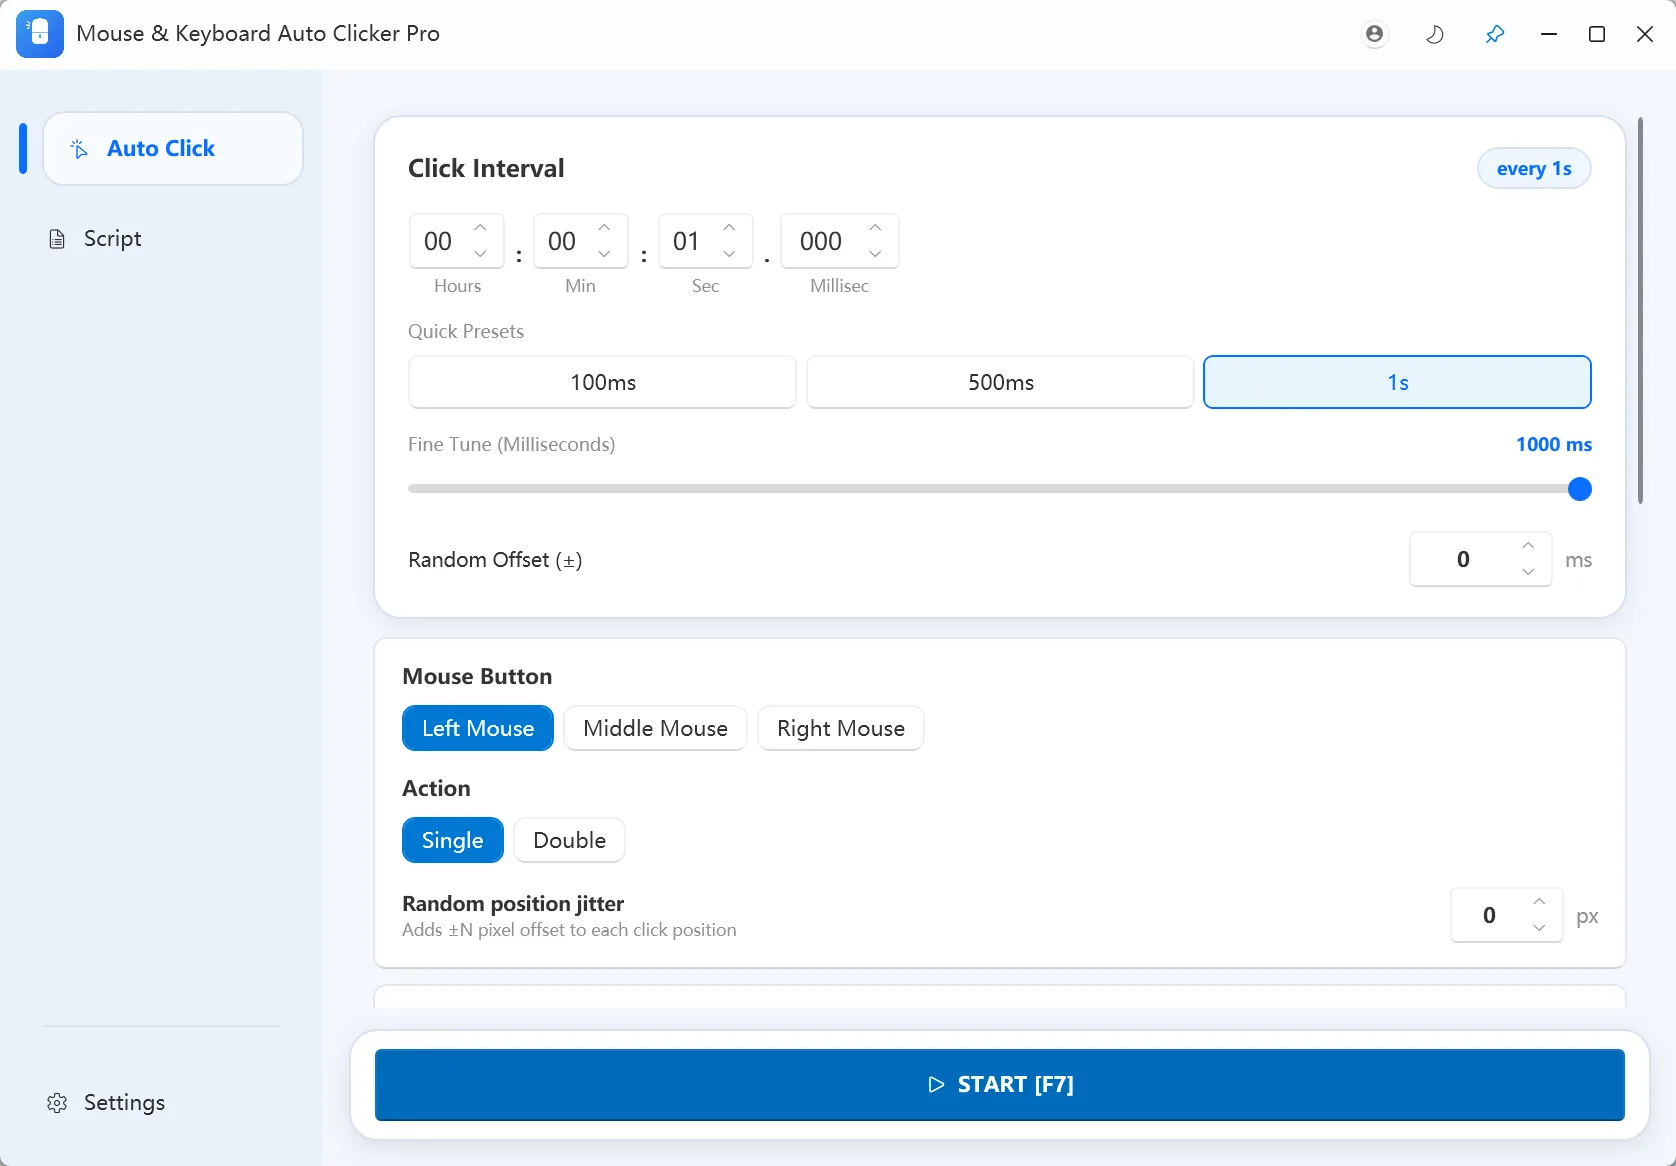Click 'Adds ±N pixel offset' description text

pyautogui.click(x=569, y=929)
